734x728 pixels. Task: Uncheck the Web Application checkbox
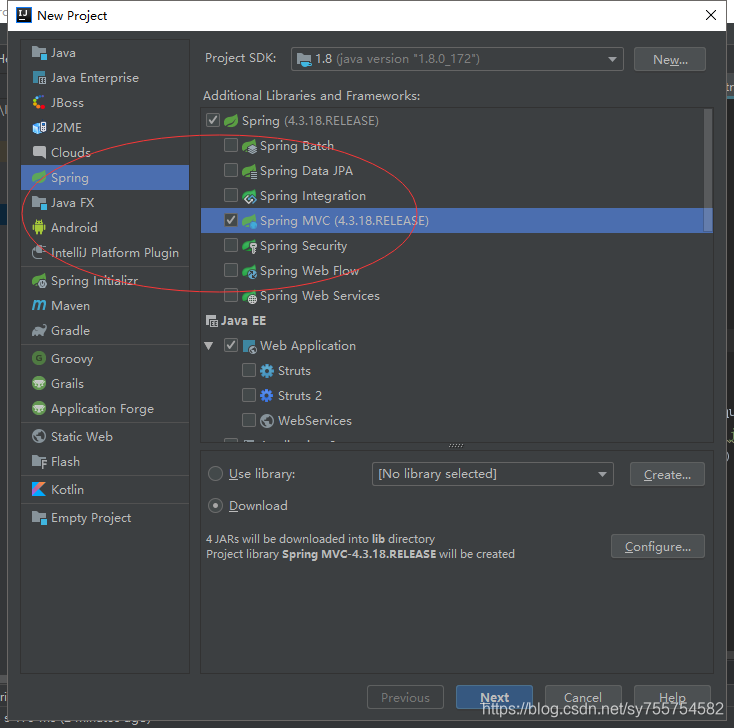point(231,346)
